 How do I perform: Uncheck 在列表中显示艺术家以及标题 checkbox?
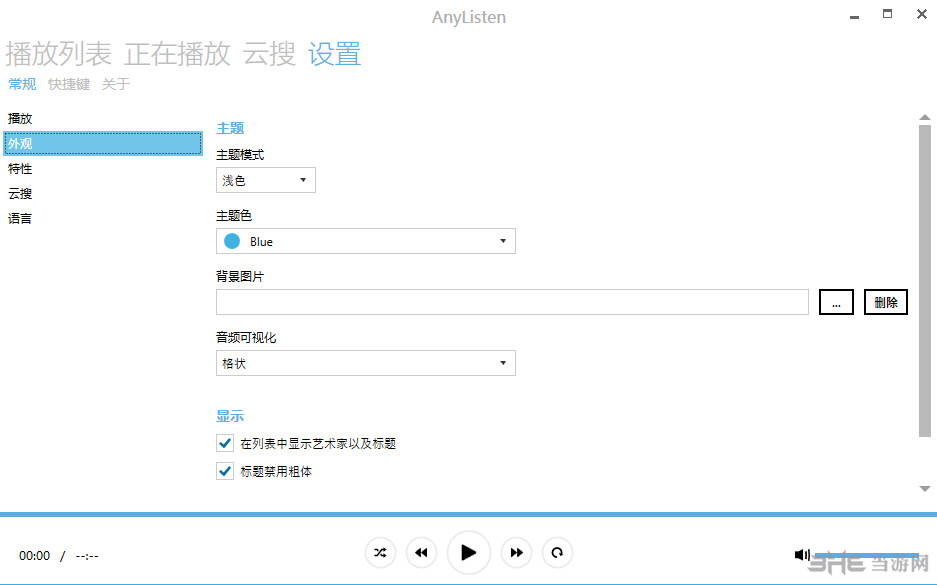tap(225, 443)
